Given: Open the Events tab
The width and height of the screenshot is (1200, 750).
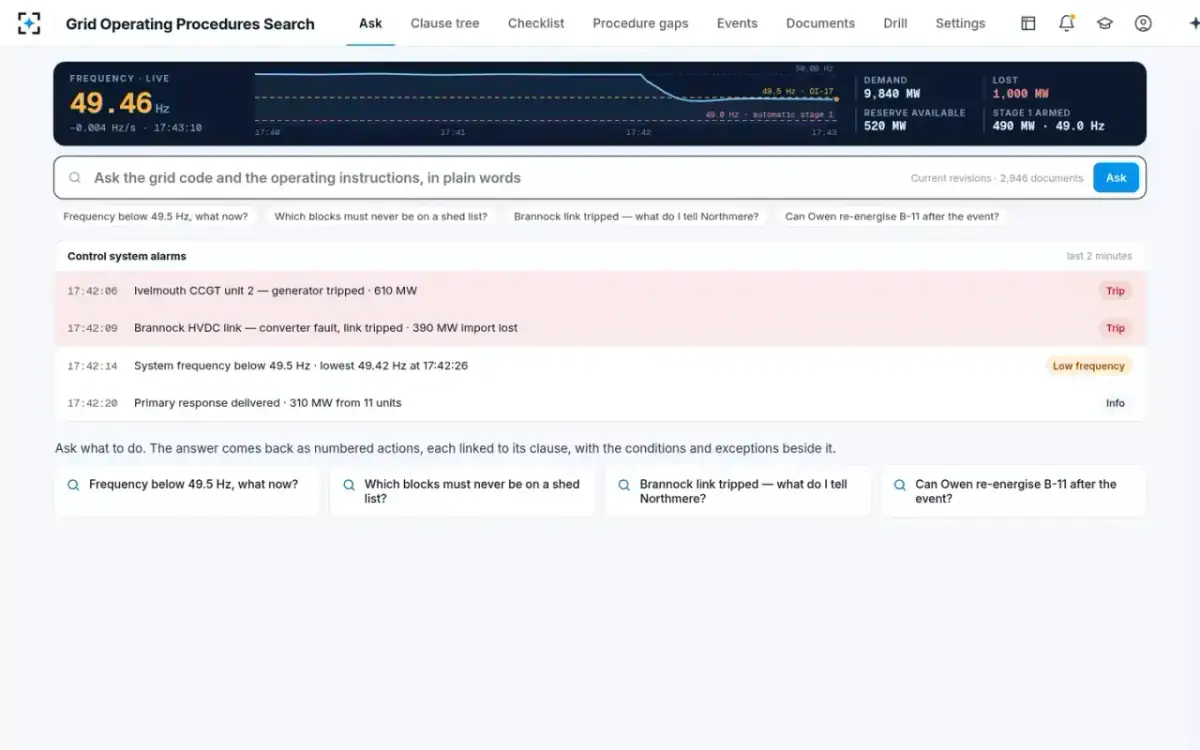Looking at the screenshot, I should 737,23.
